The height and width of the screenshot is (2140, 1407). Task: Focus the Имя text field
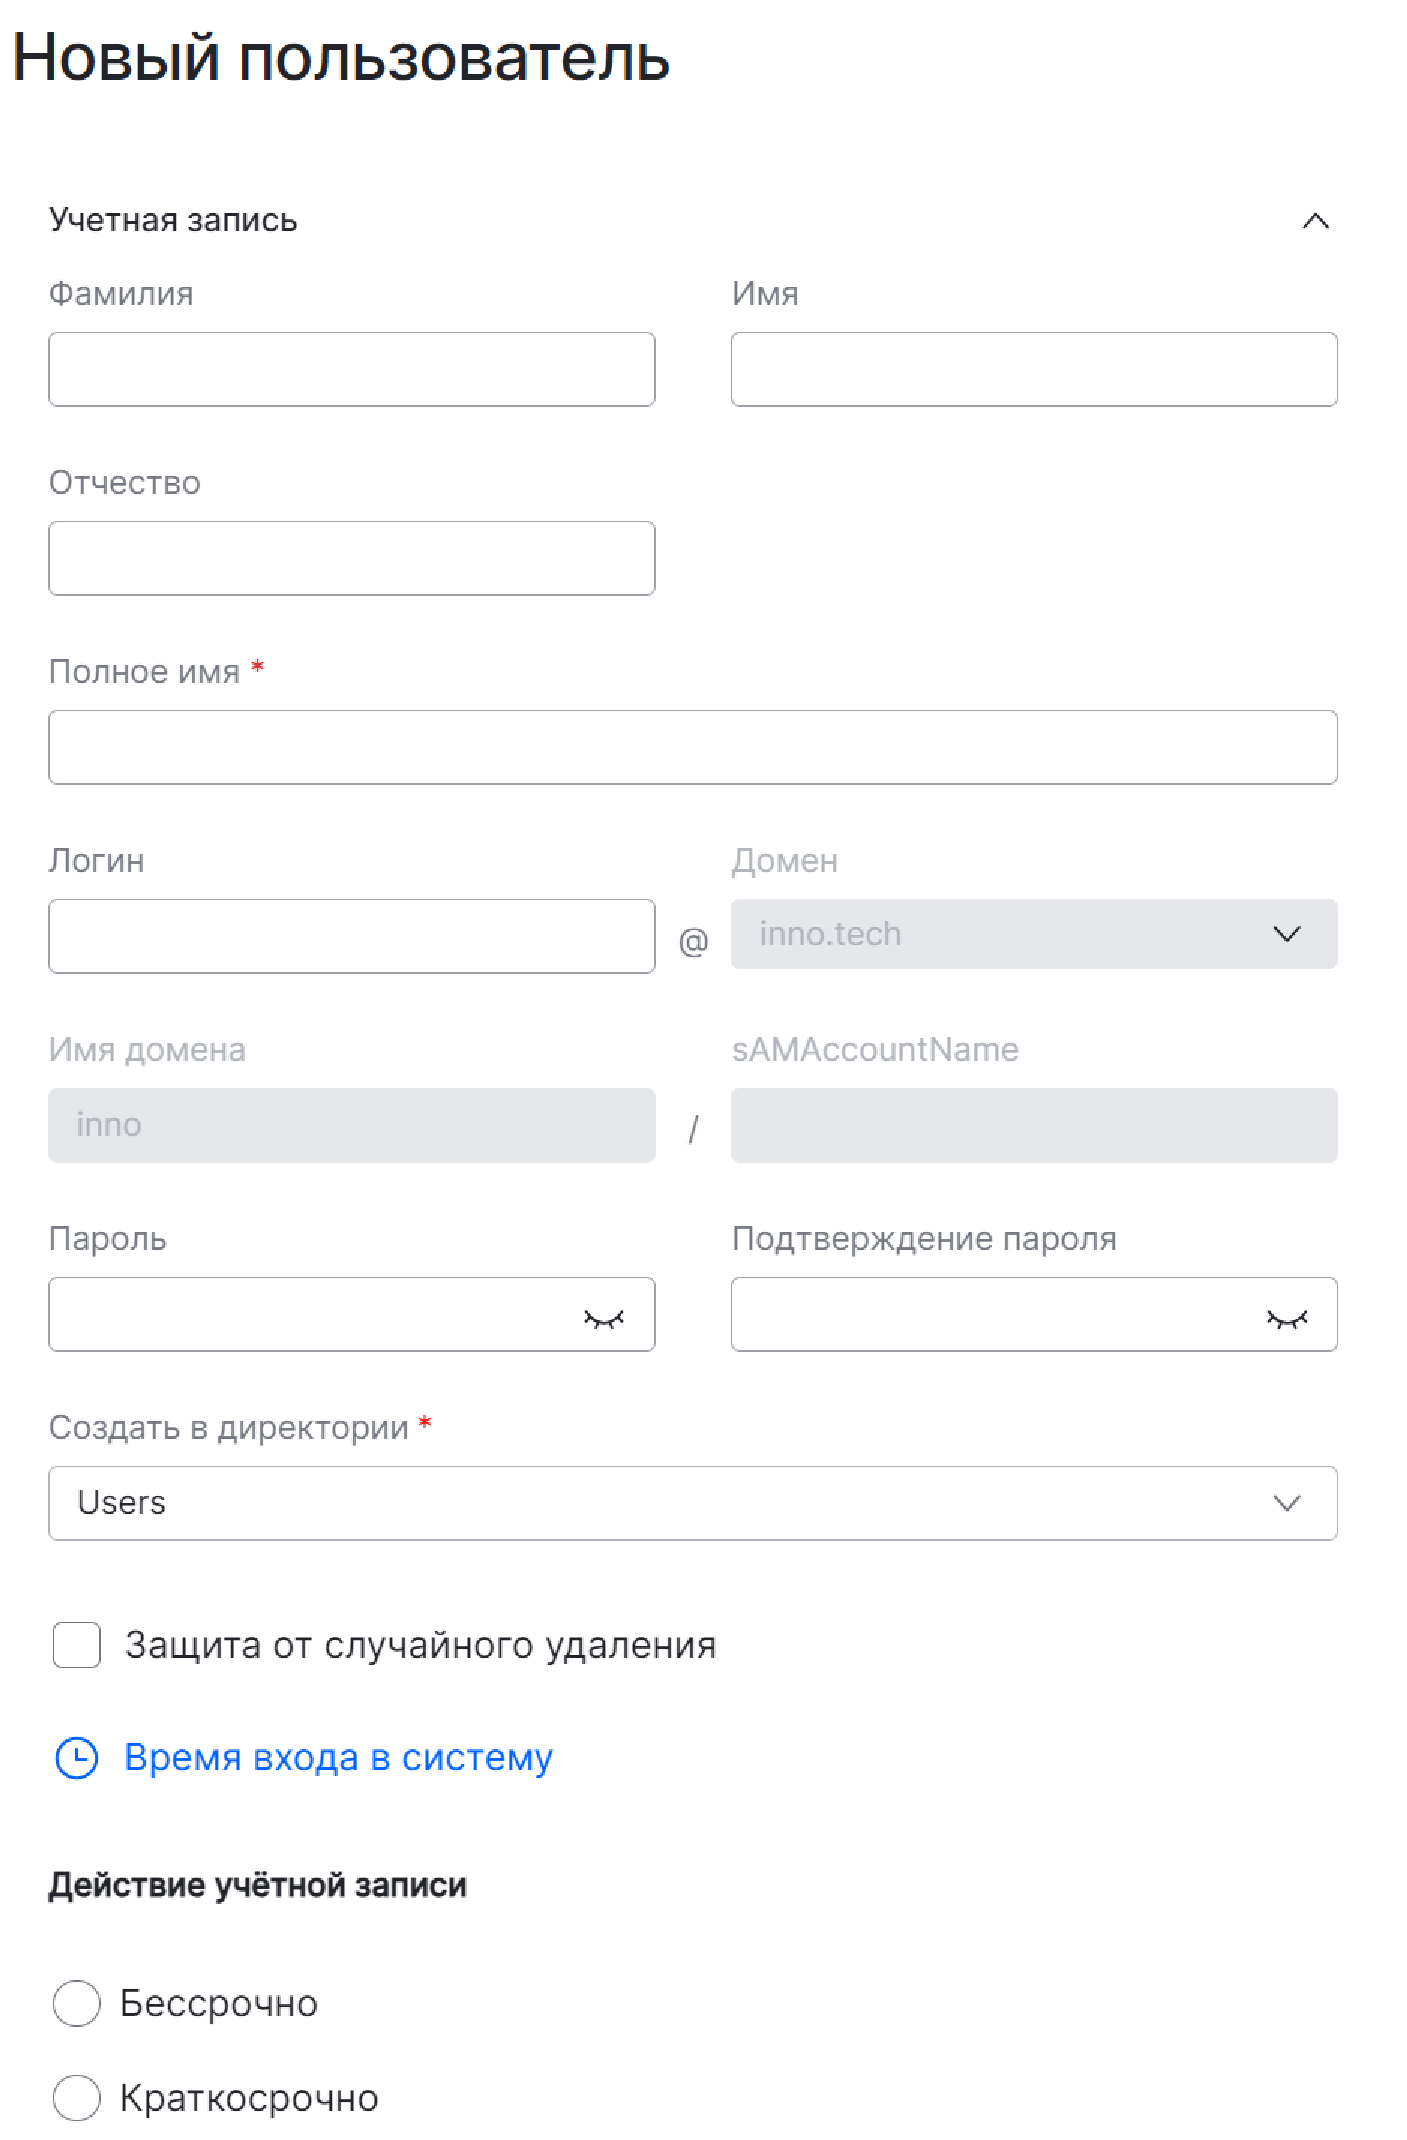1033,369
